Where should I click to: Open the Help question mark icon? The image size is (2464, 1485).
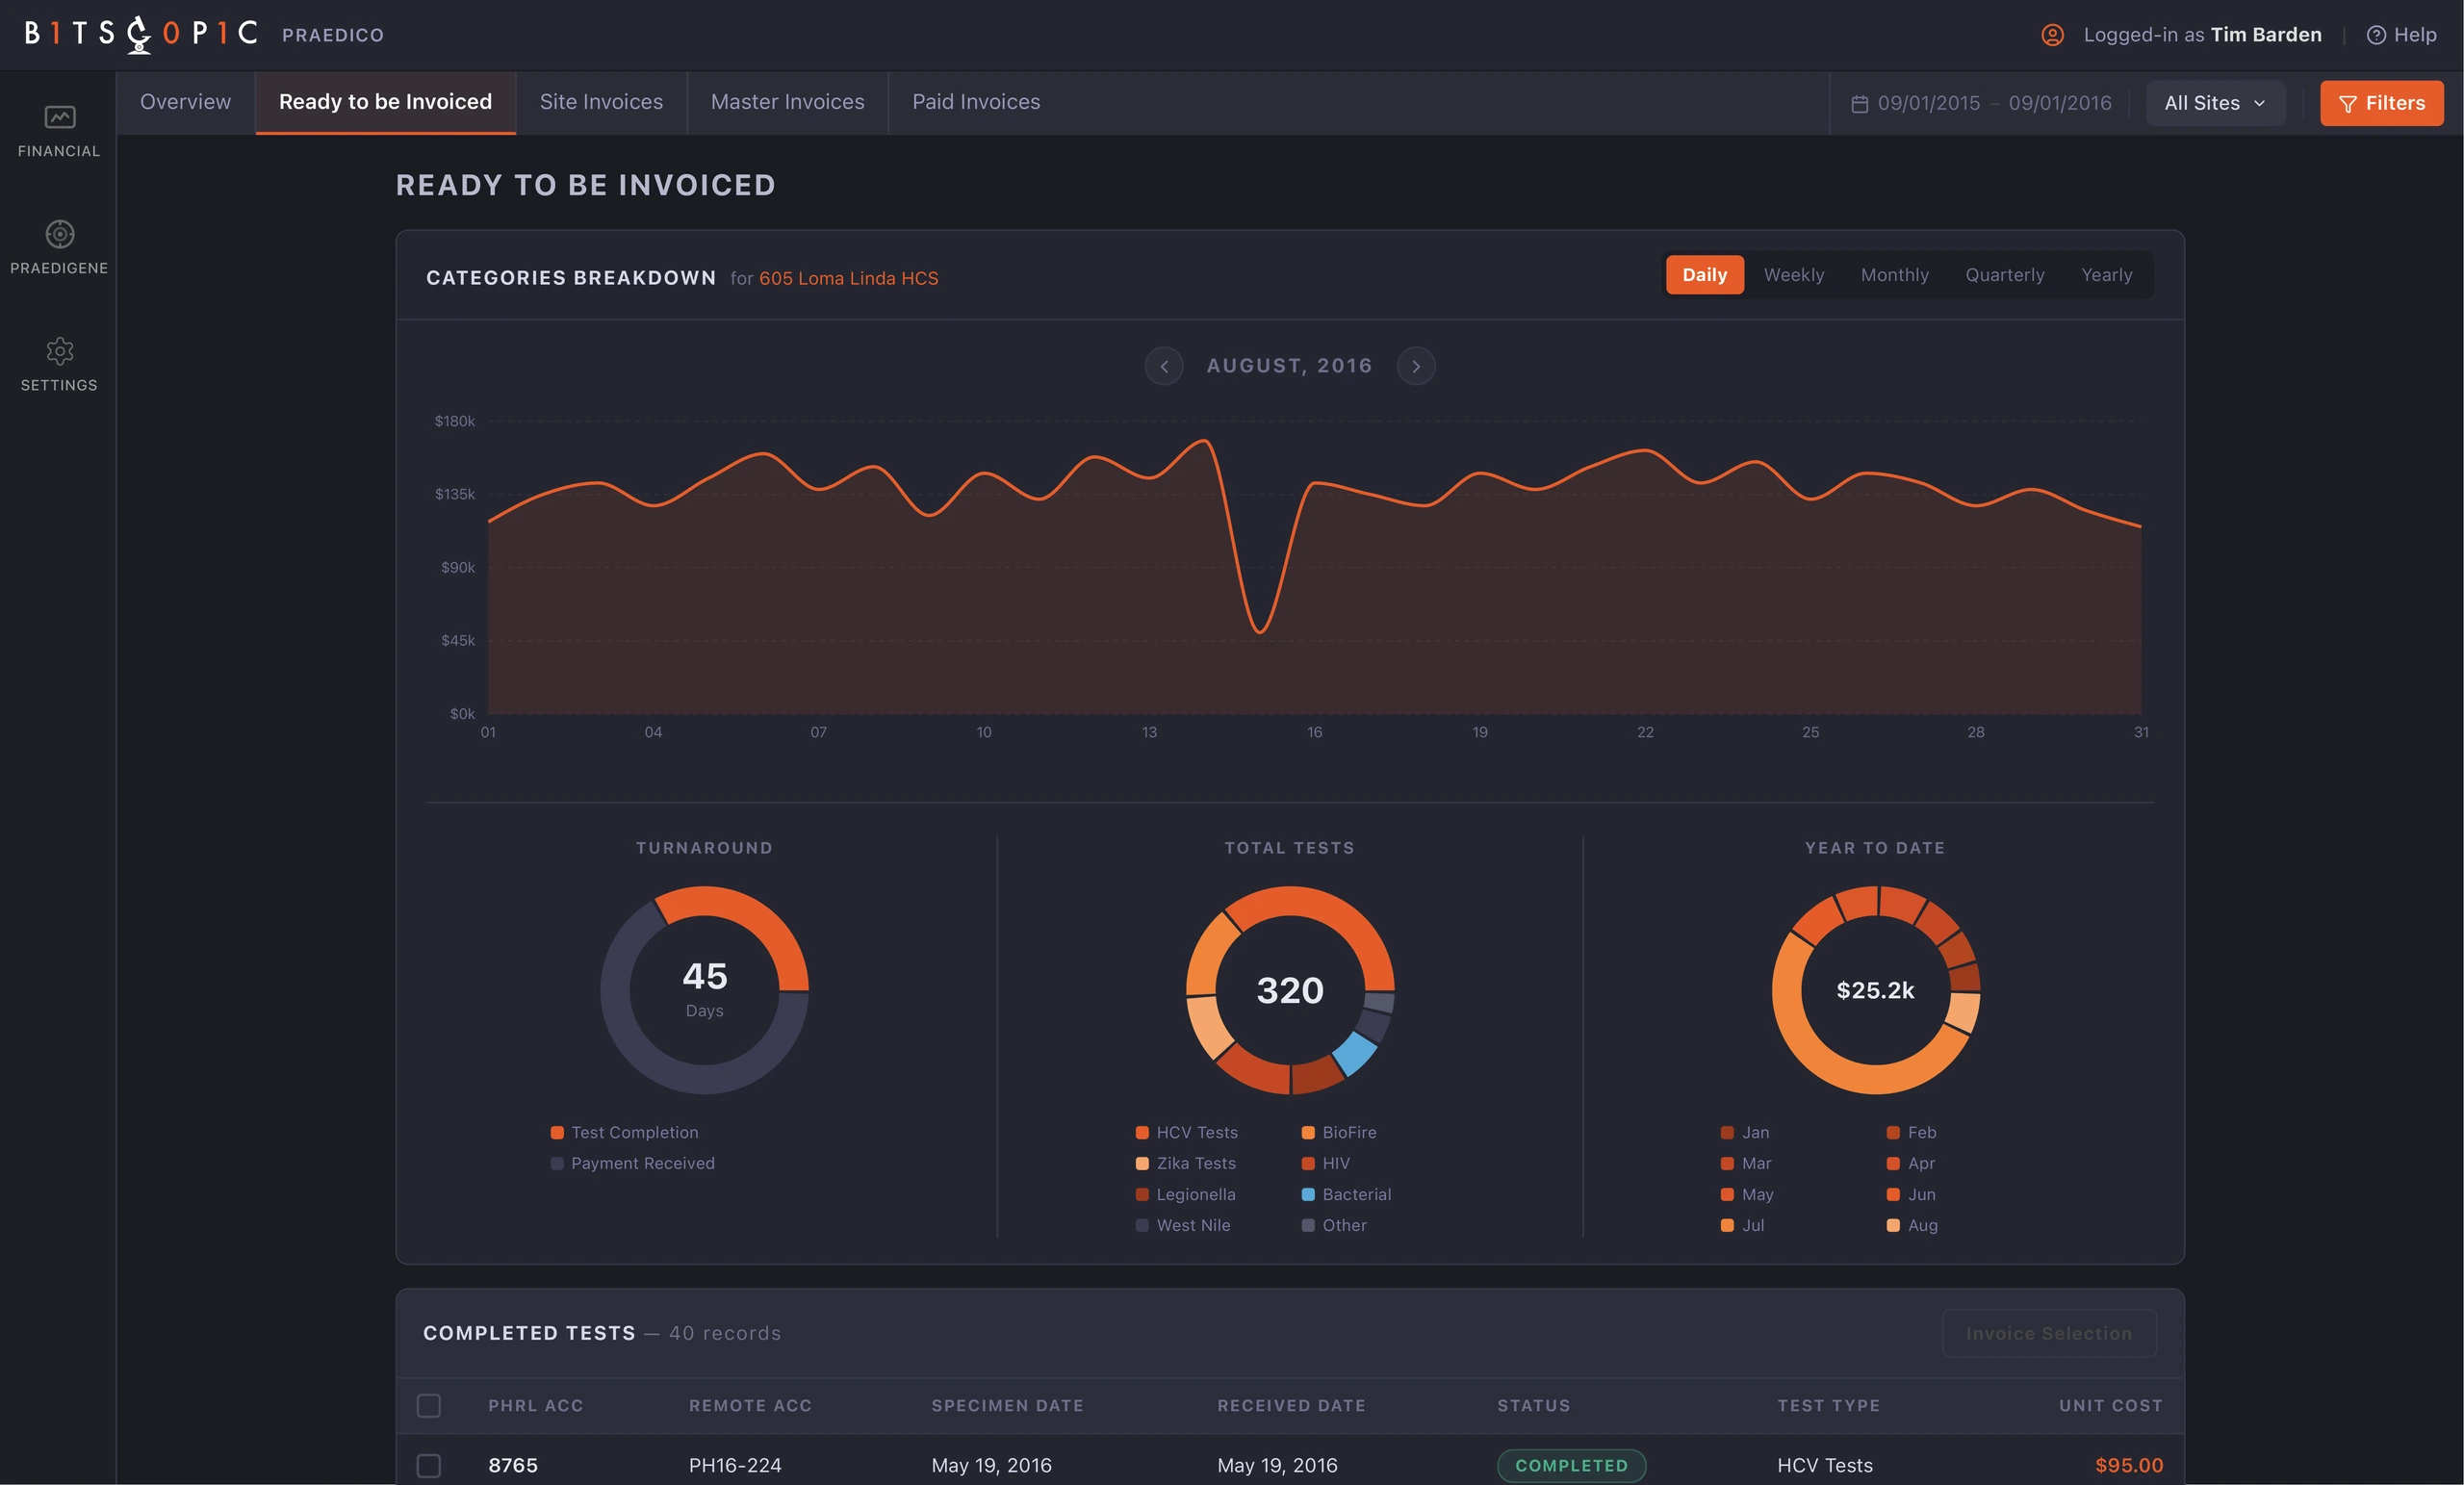2376,35
